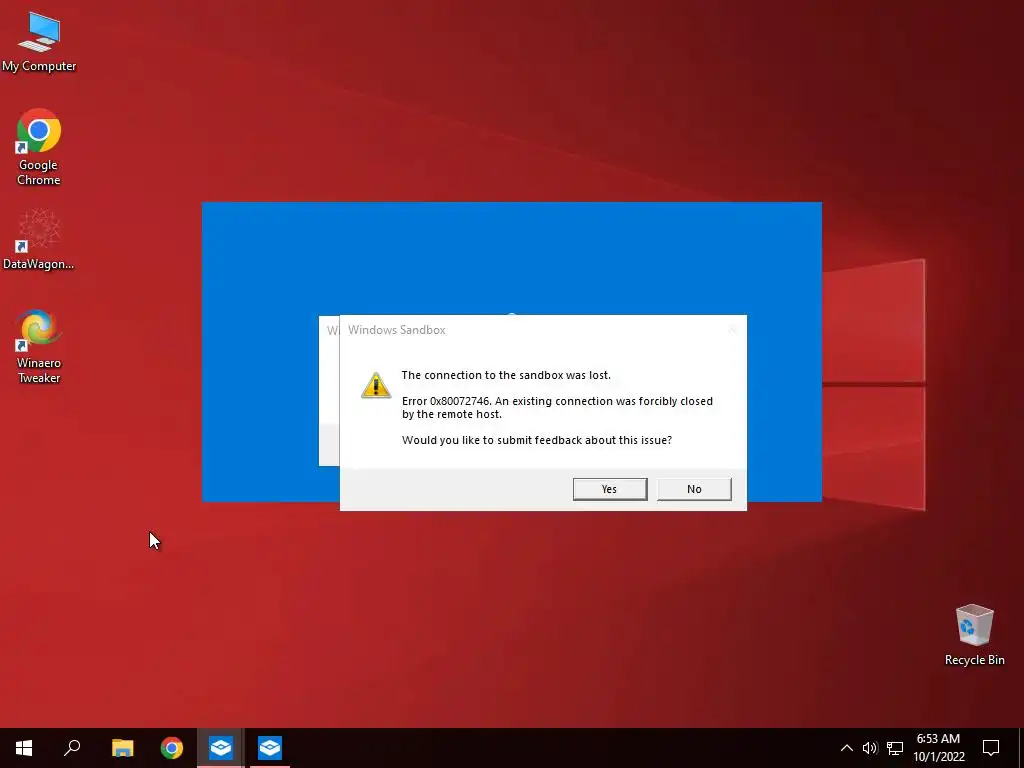Open the Action Center notifications icon

click(x=991, y=748)
